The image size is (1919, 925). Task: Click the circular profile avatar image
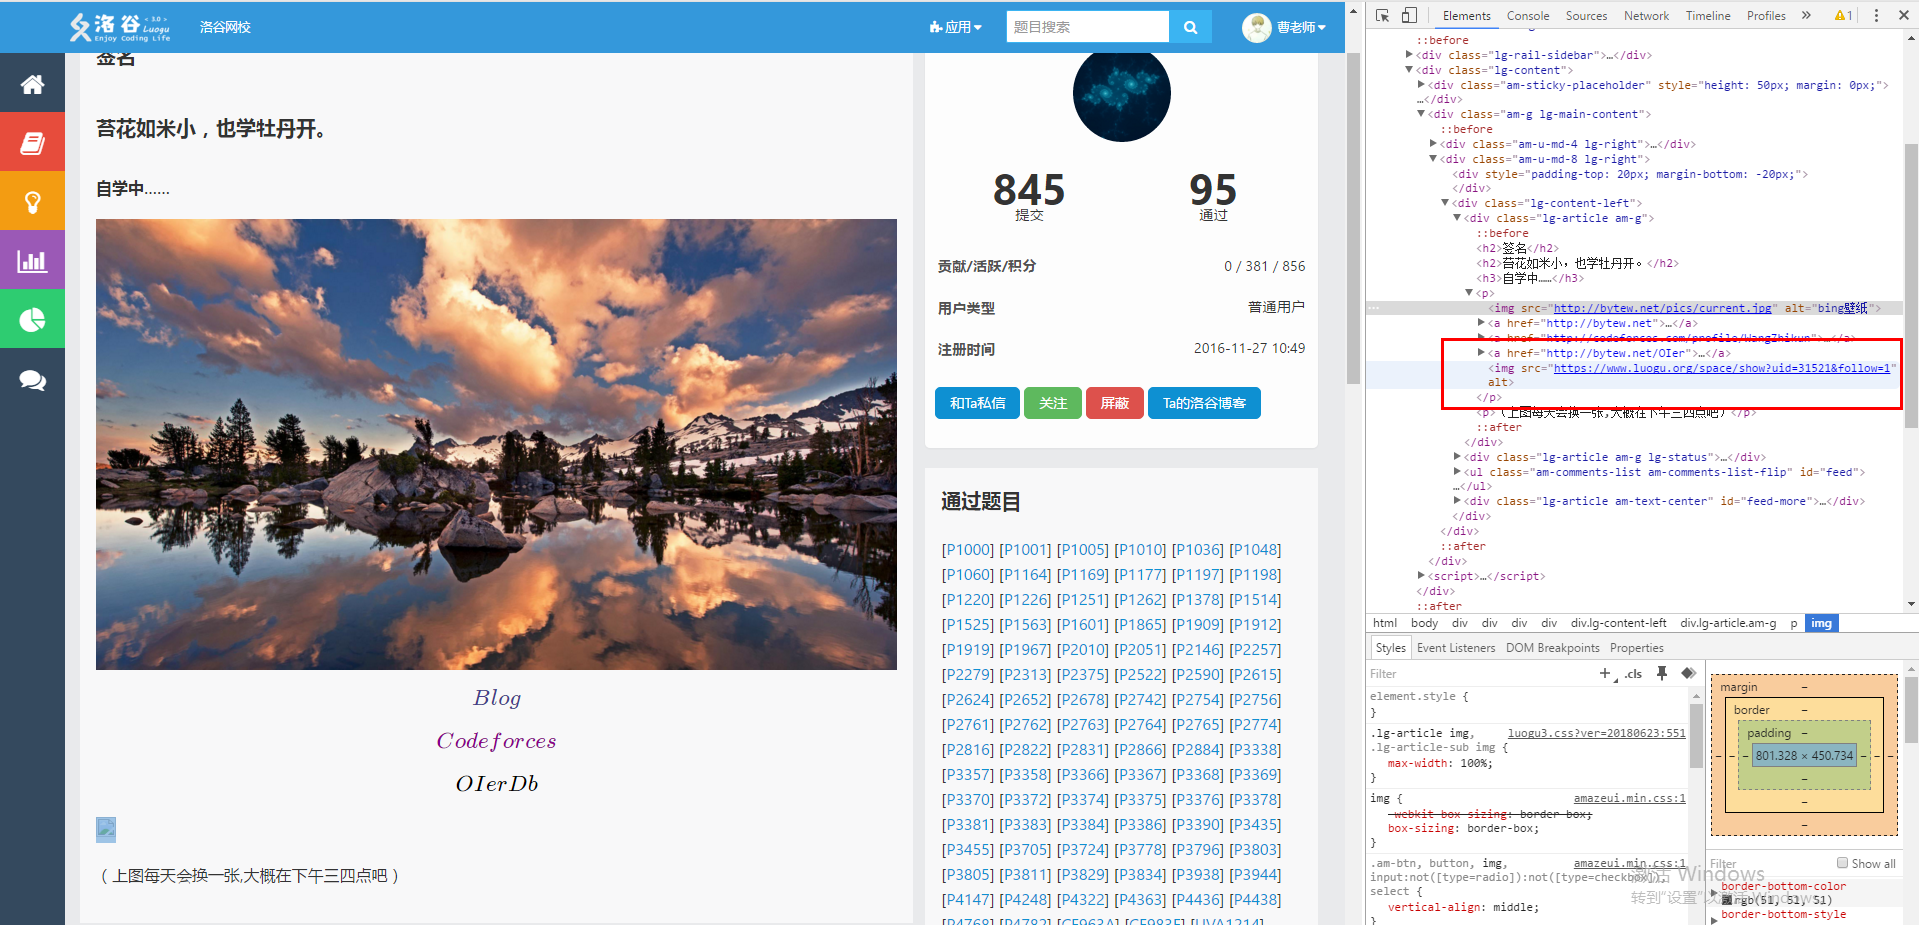(x=1121, y=93)
